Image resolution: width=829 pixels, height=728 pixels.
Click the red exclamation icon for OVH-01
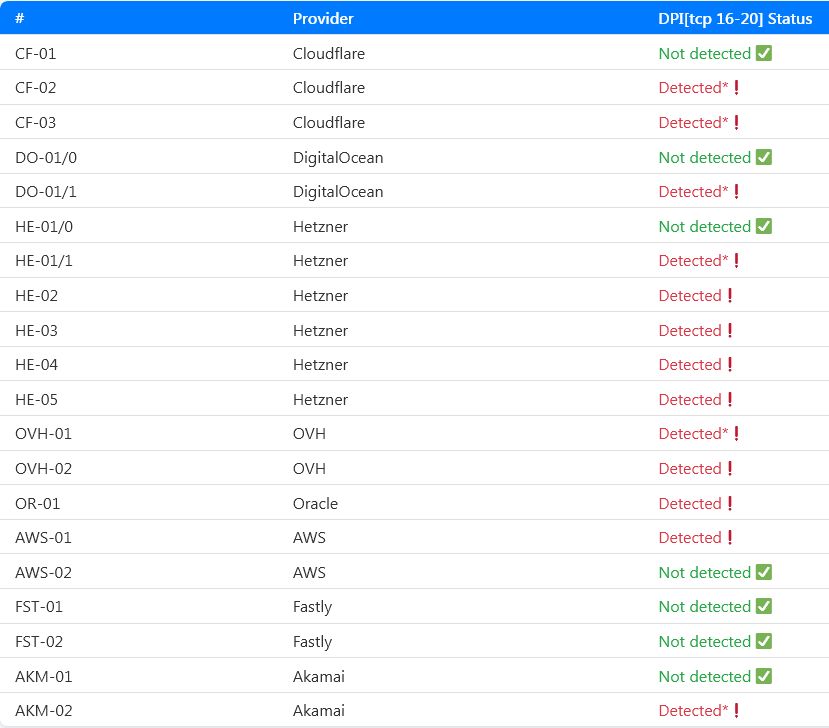pos(737,434)
